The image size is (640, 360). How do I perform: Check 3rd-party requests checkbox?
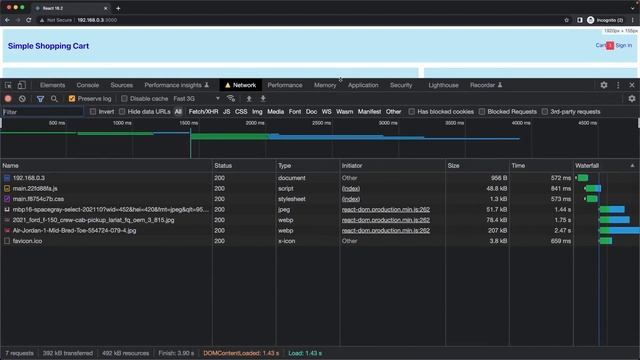(x=545, y=112)
